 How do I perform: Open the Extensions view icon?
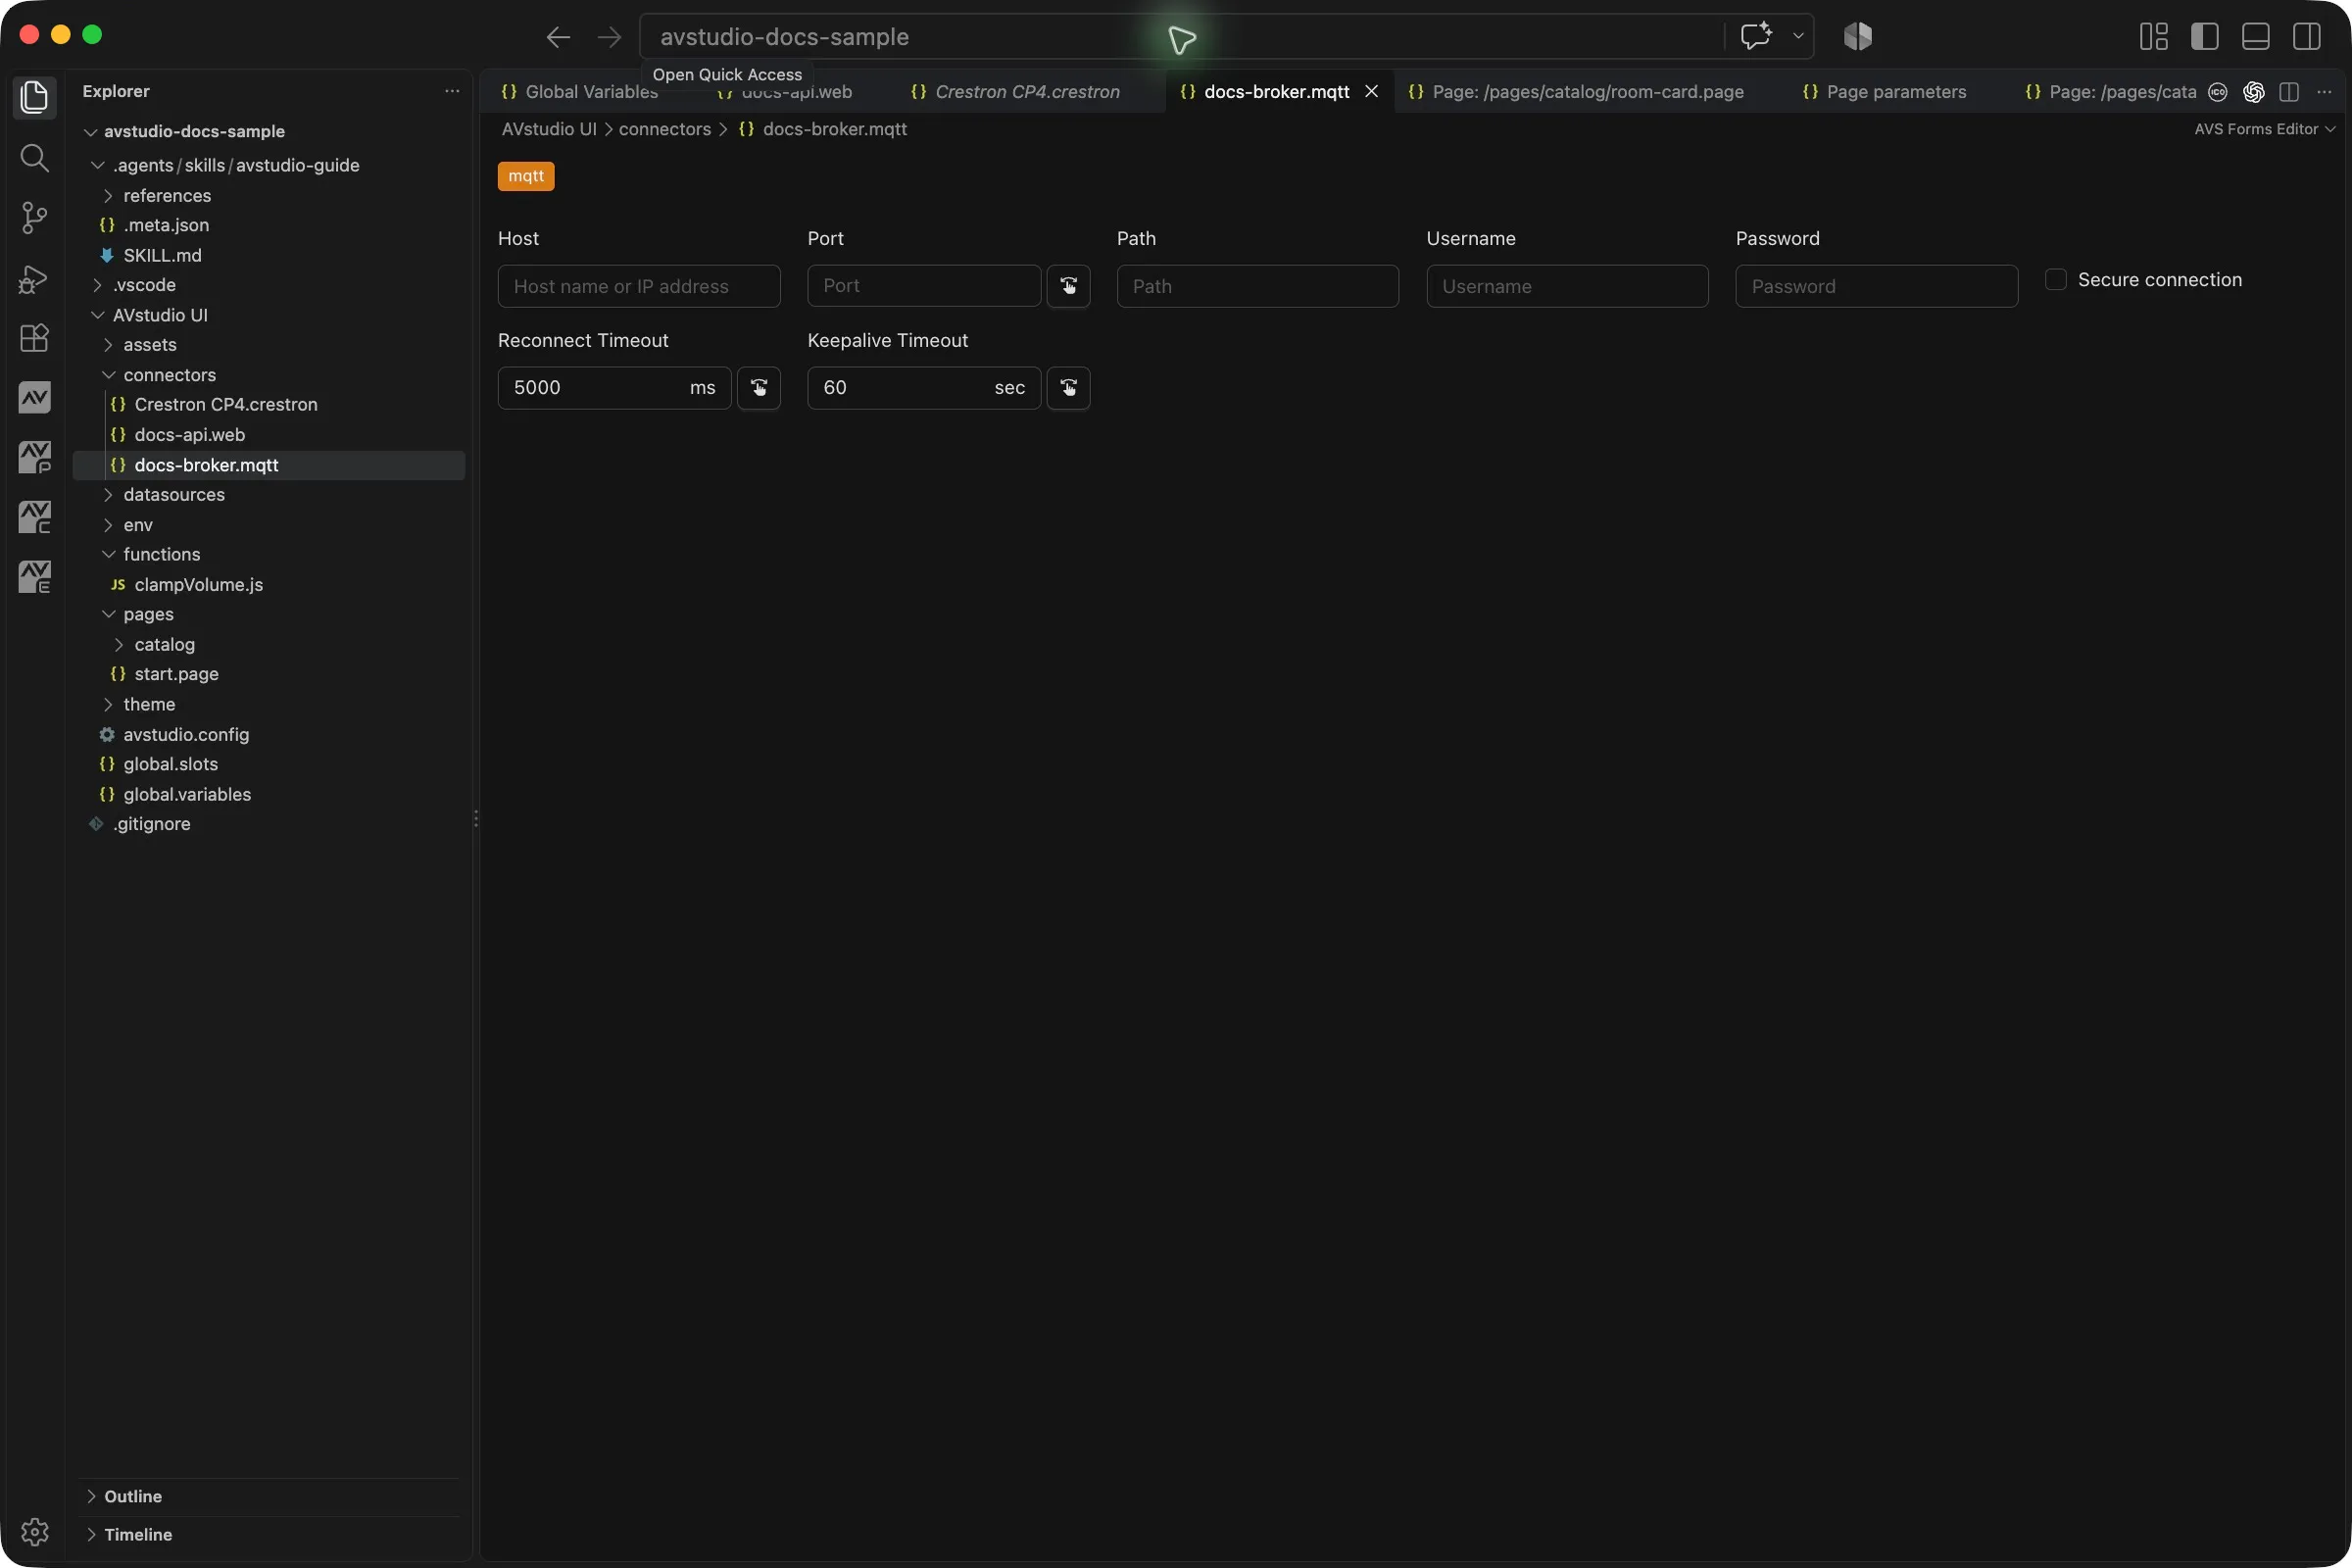coord(34,338)
